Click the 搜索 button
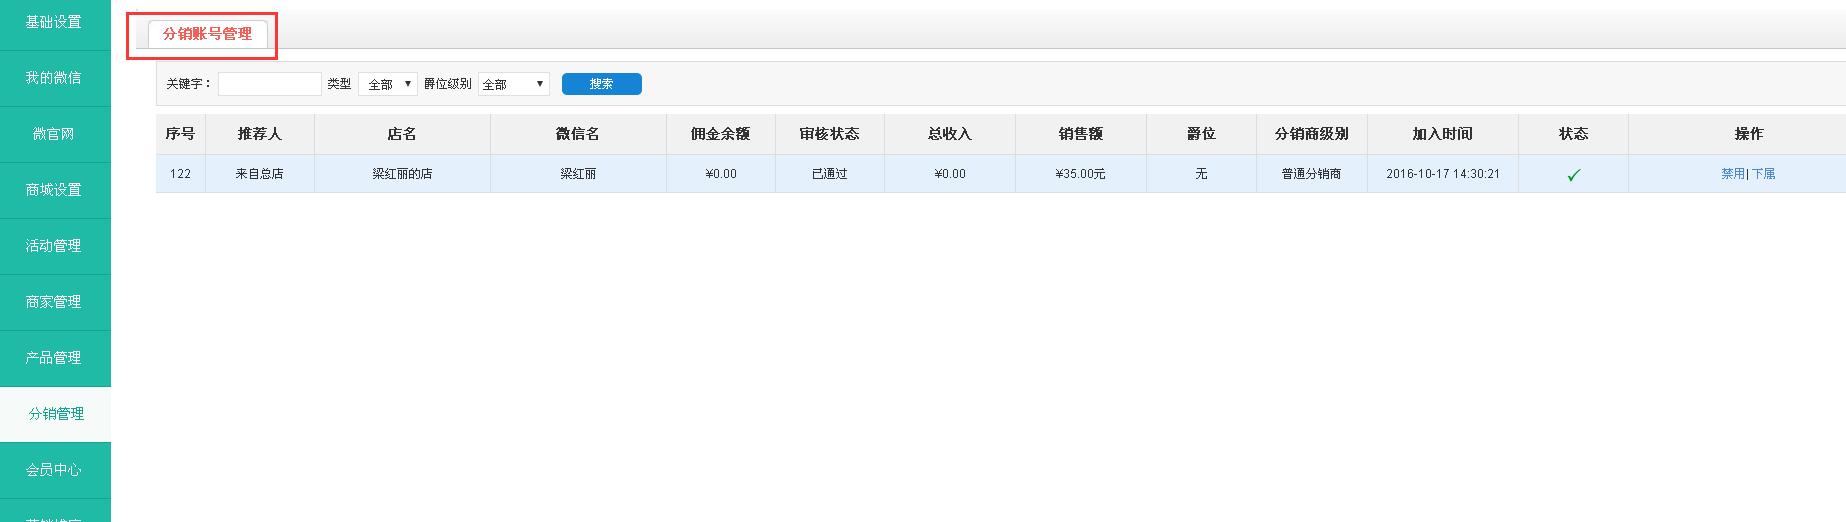The height and width of the screenshot is (522, 1846). click(x=601, y=84)
